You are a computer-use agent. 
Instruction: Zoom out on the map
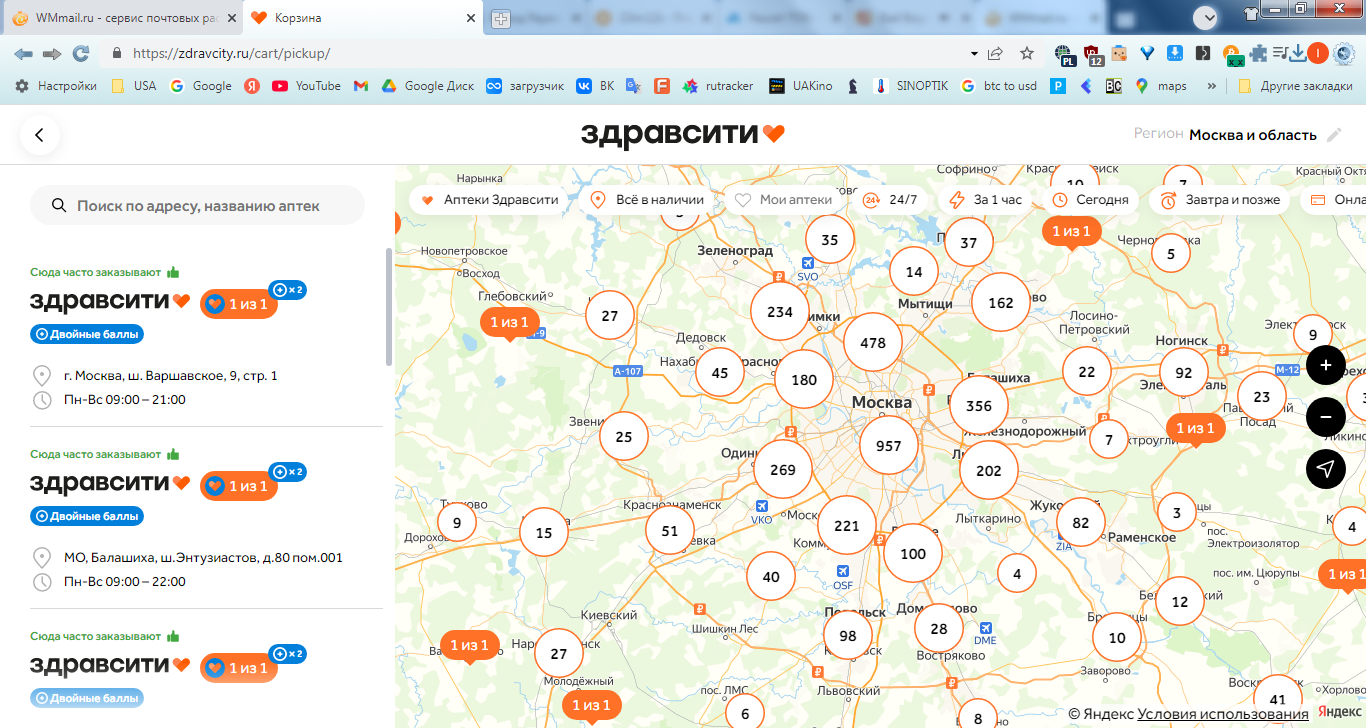pyautogui.click(x=1325, y=416)
